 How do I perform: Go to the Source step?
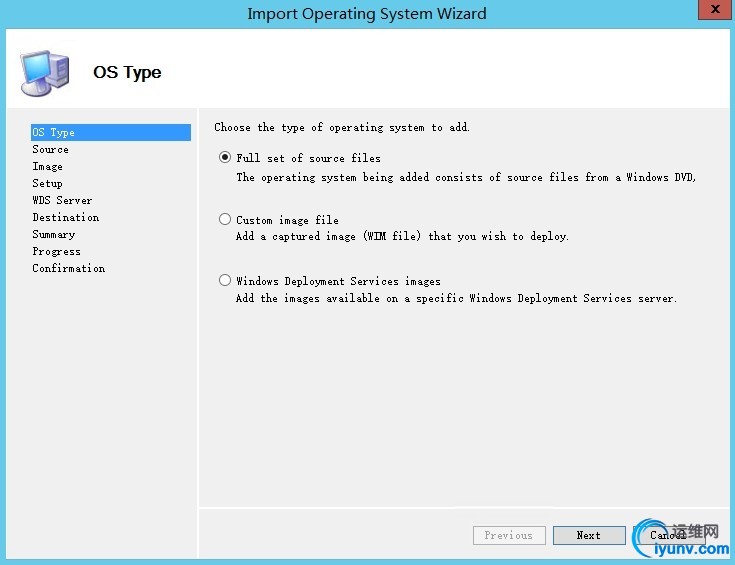click(51, 150)
